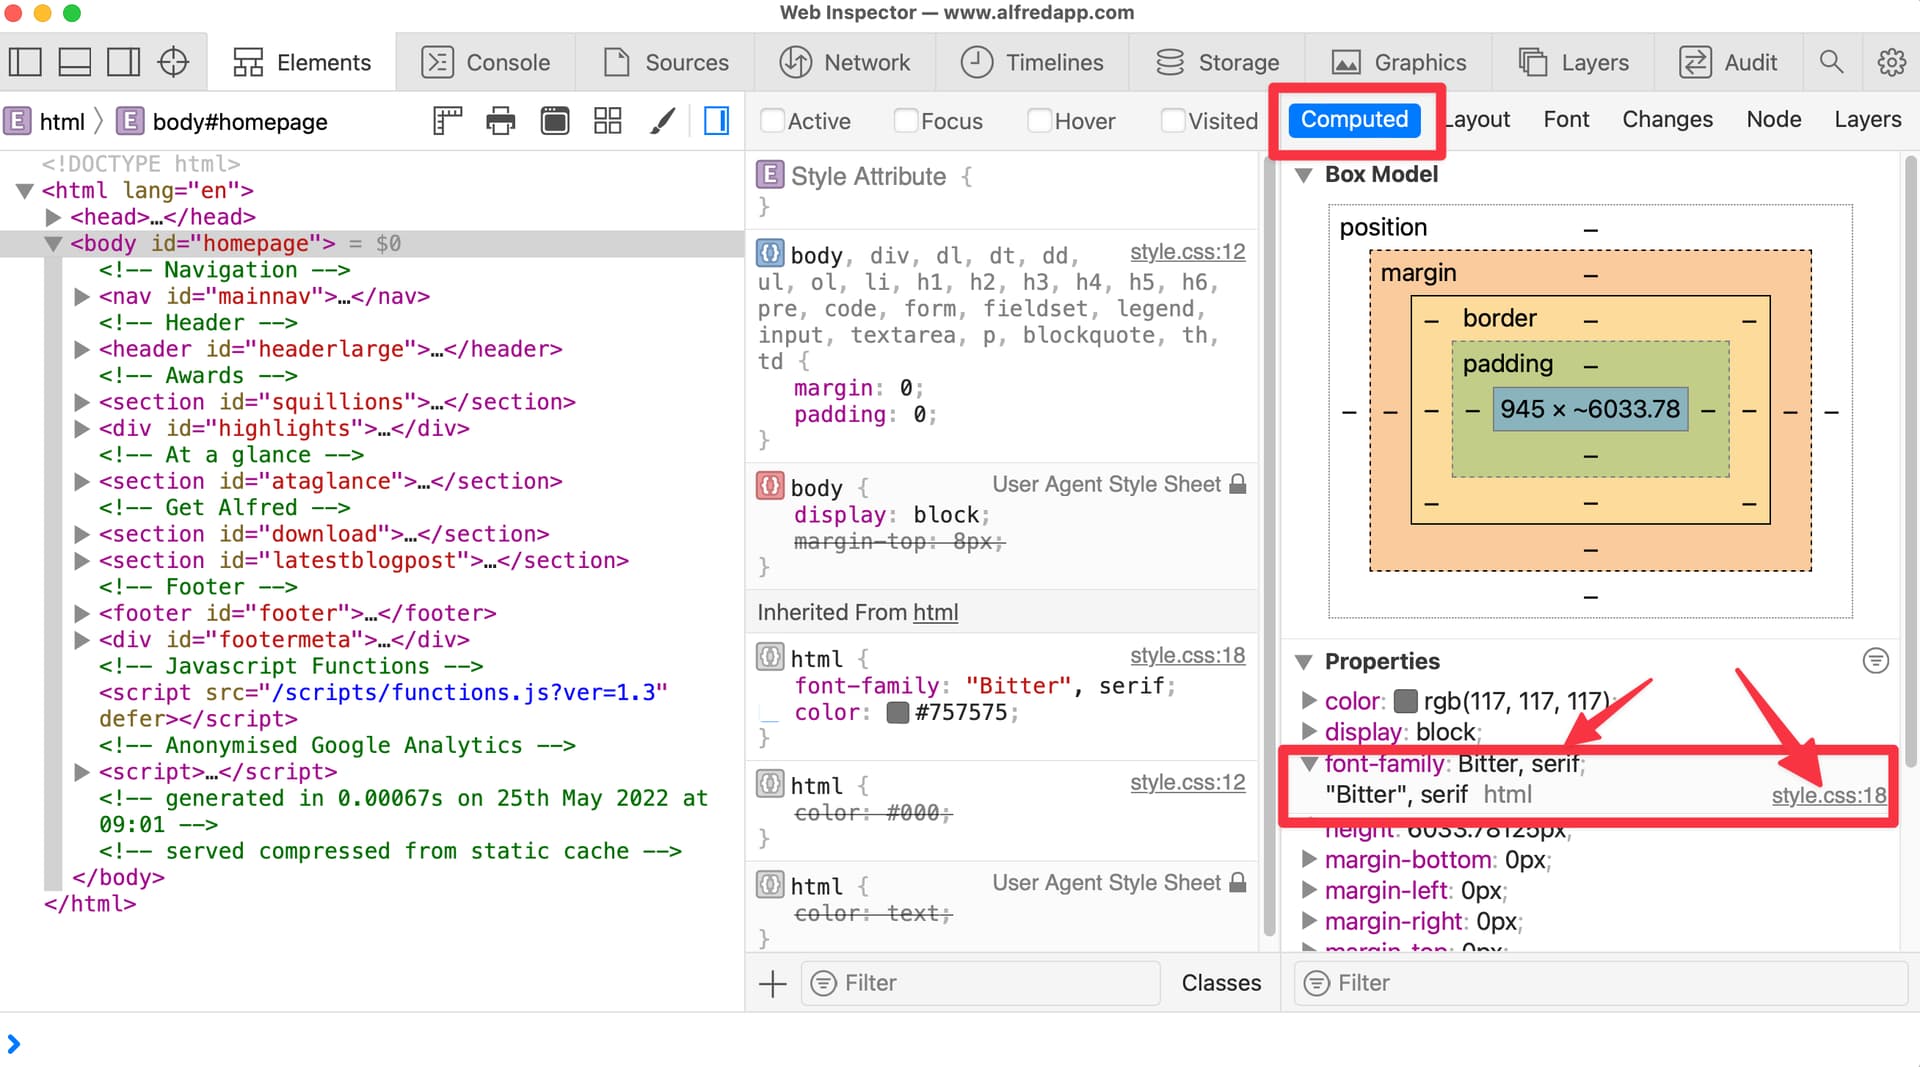Click the #757575 color swatch
1920x1067 pixels.
[897, 713]
